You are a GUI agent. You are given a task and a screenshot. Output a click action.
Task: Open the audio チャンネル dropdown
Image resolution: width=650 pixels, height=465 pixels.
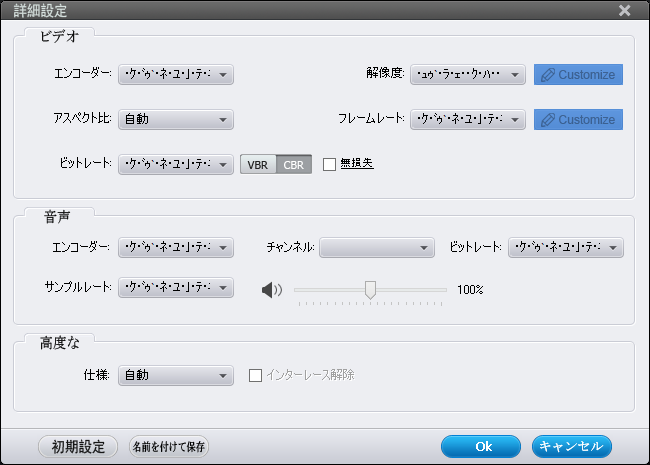(376, 247)
